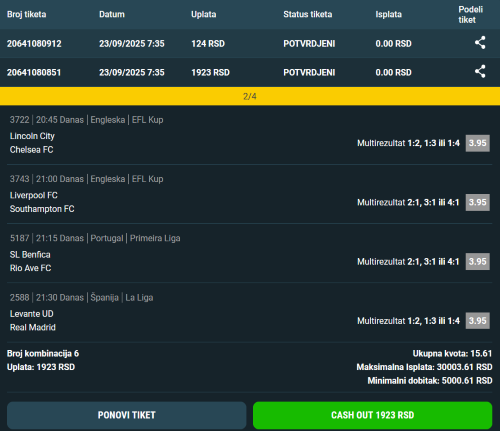Share ticket 20641080851 via share icon
500x431 pixels.
coord(480,72)
